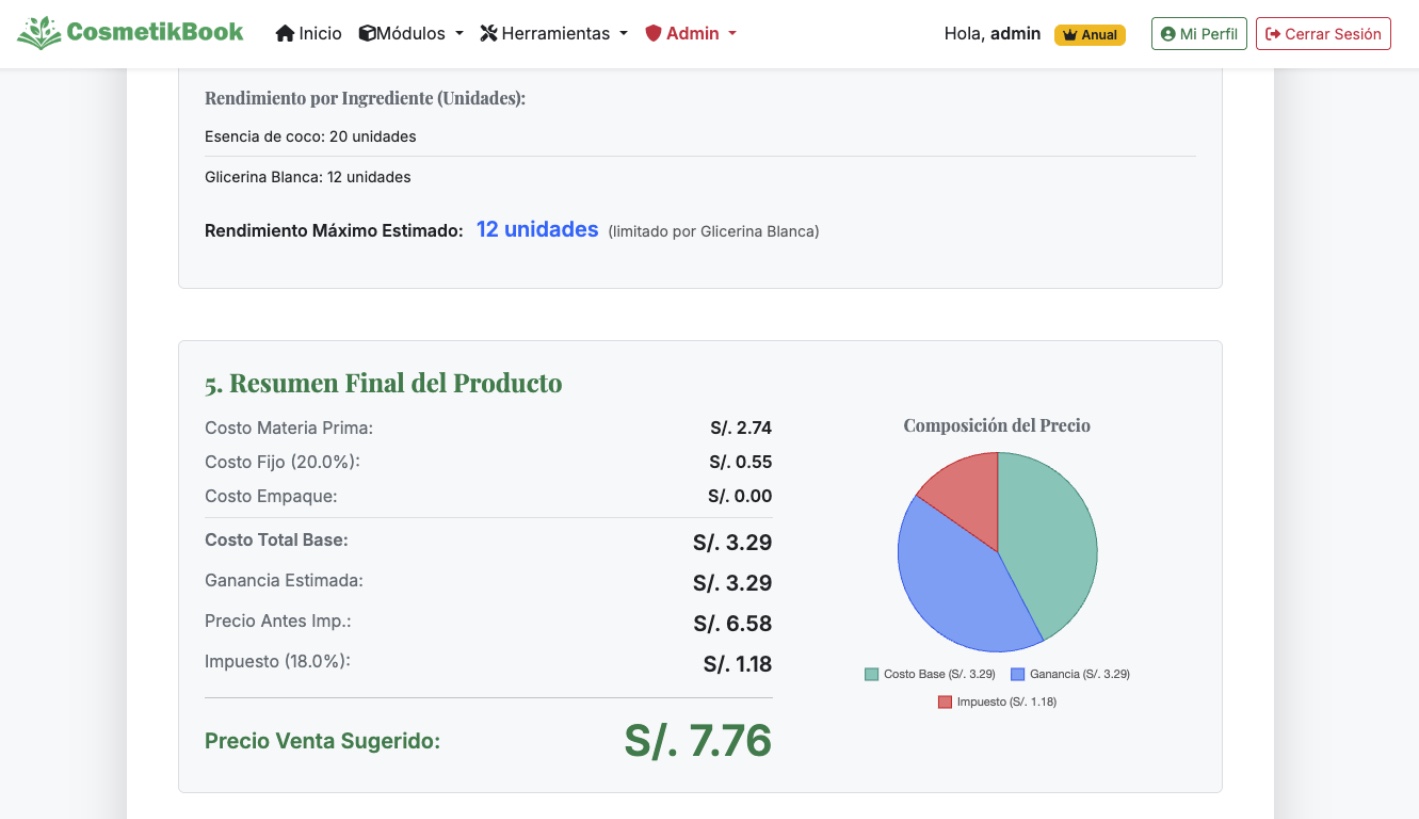Screen dimensions: 1419x819
Task: Click the crown icon in Anual badge
Action: (x=1069, y=35)
